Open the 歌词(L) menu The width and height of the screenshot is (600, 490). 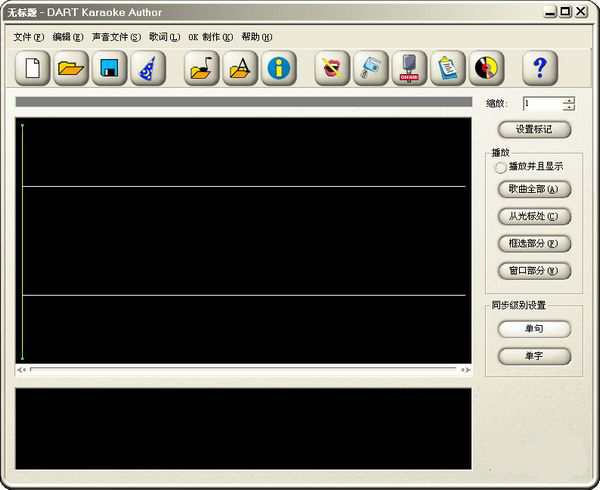click(164, 37)
